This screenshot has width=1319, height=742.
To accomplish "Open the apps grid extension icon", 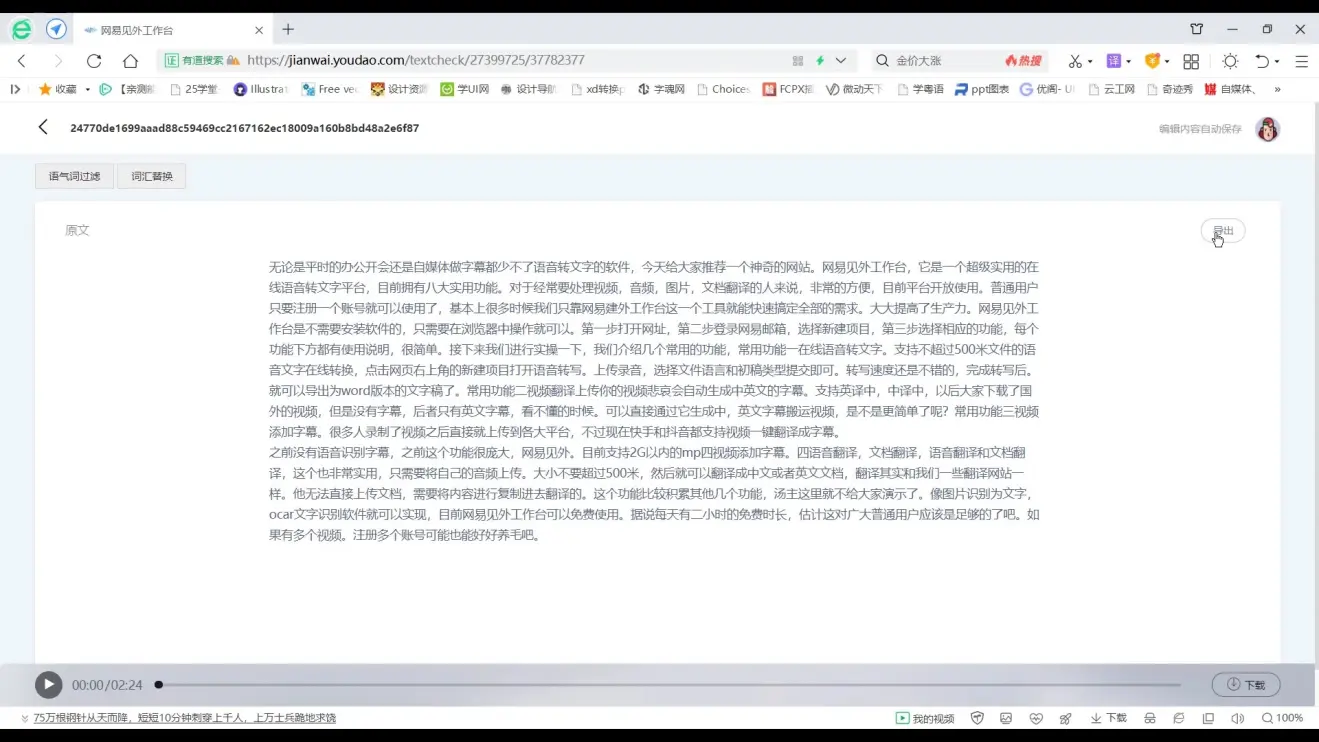I will [1191, 61].
